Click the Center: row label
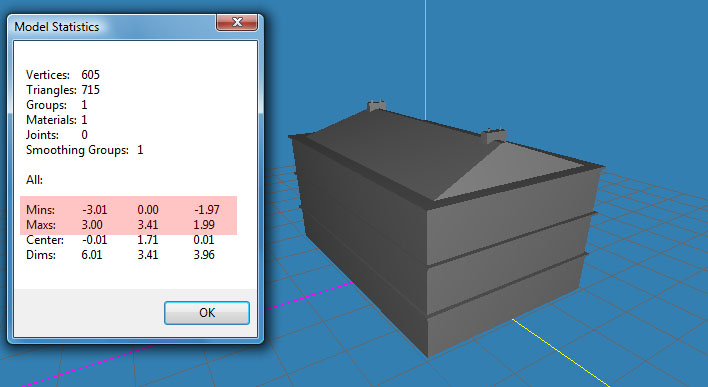 click(45, 240)
